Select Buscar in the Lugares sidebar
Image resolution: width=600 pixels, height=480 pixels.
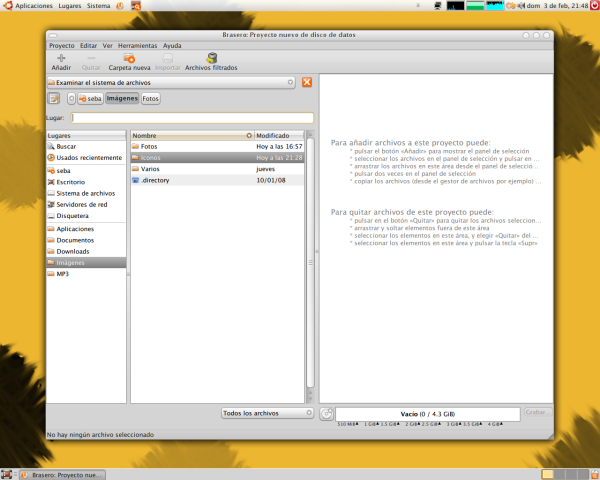[x=66, y=146]
